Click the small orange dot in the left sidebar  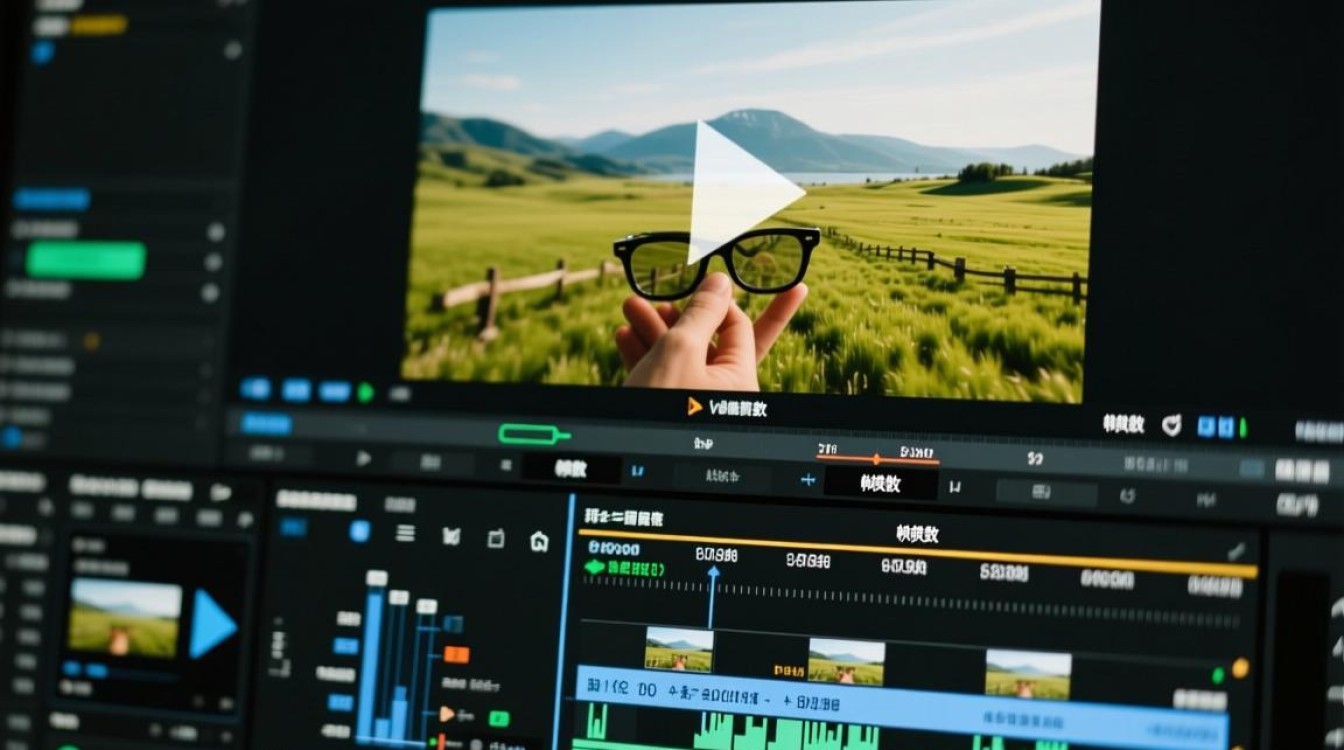click(91, 341)
